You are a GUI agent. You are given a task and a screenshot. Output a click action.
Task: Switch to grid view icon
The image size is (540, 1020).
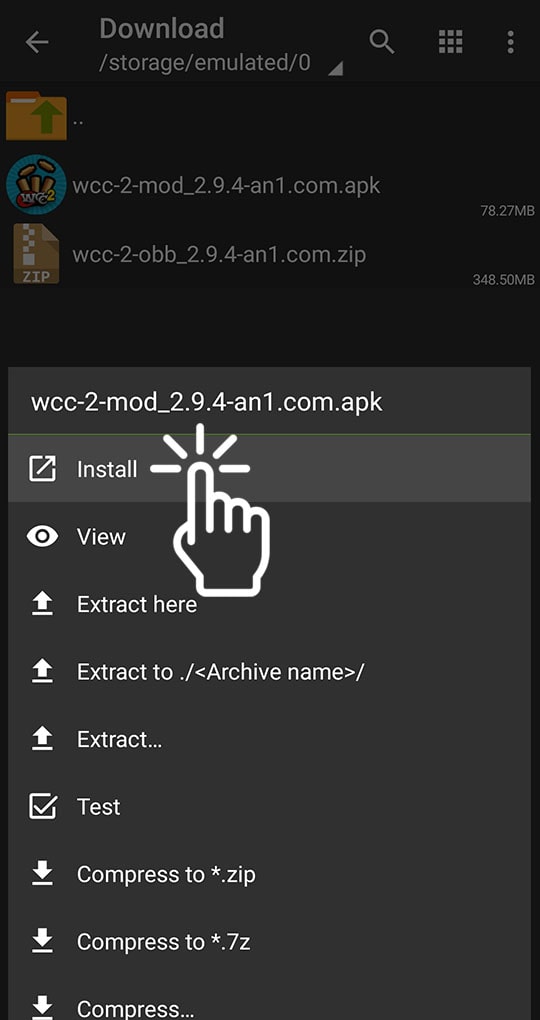[450, 42]
